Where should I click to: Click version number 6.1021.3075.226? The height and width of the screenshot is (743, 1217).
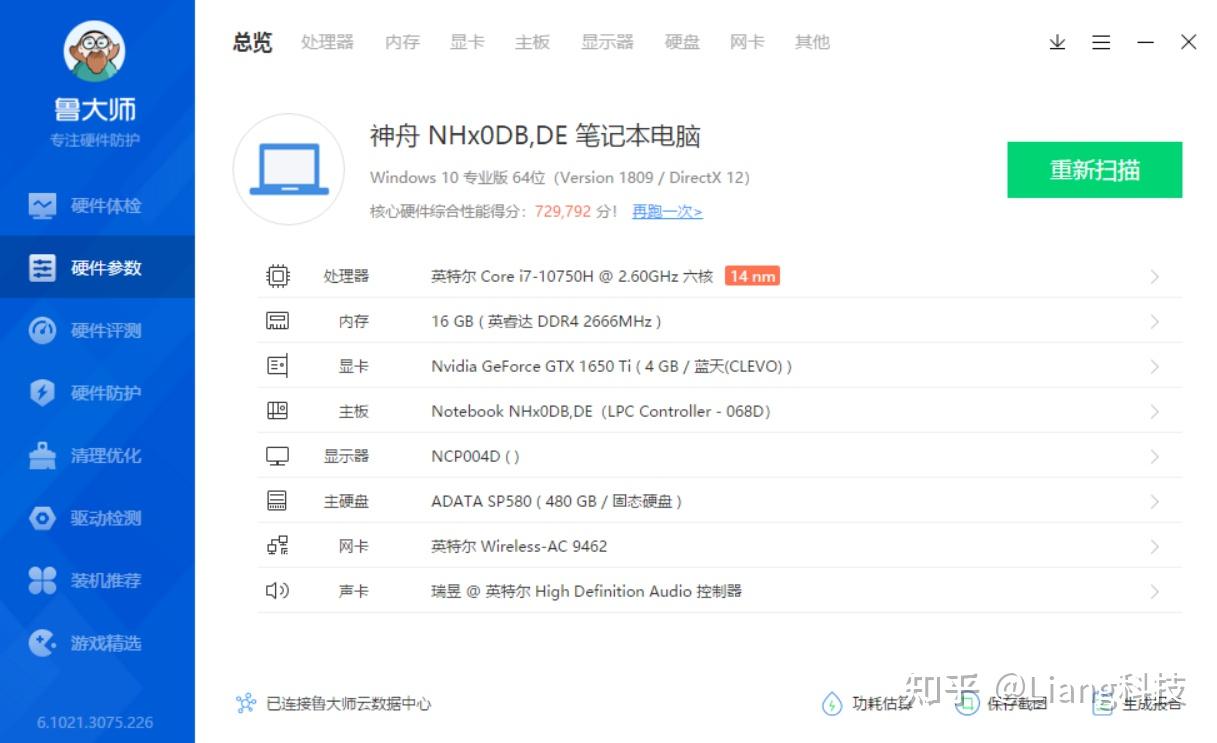[x=95, y=722]
